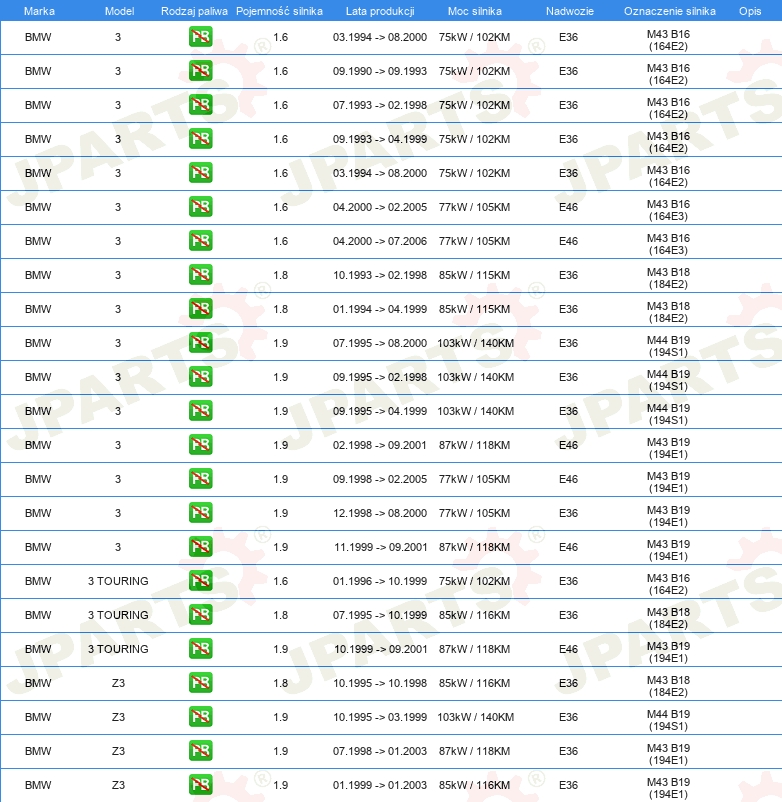
Task: Click the Moc silnika column header
Action: (x=475, y=11)
